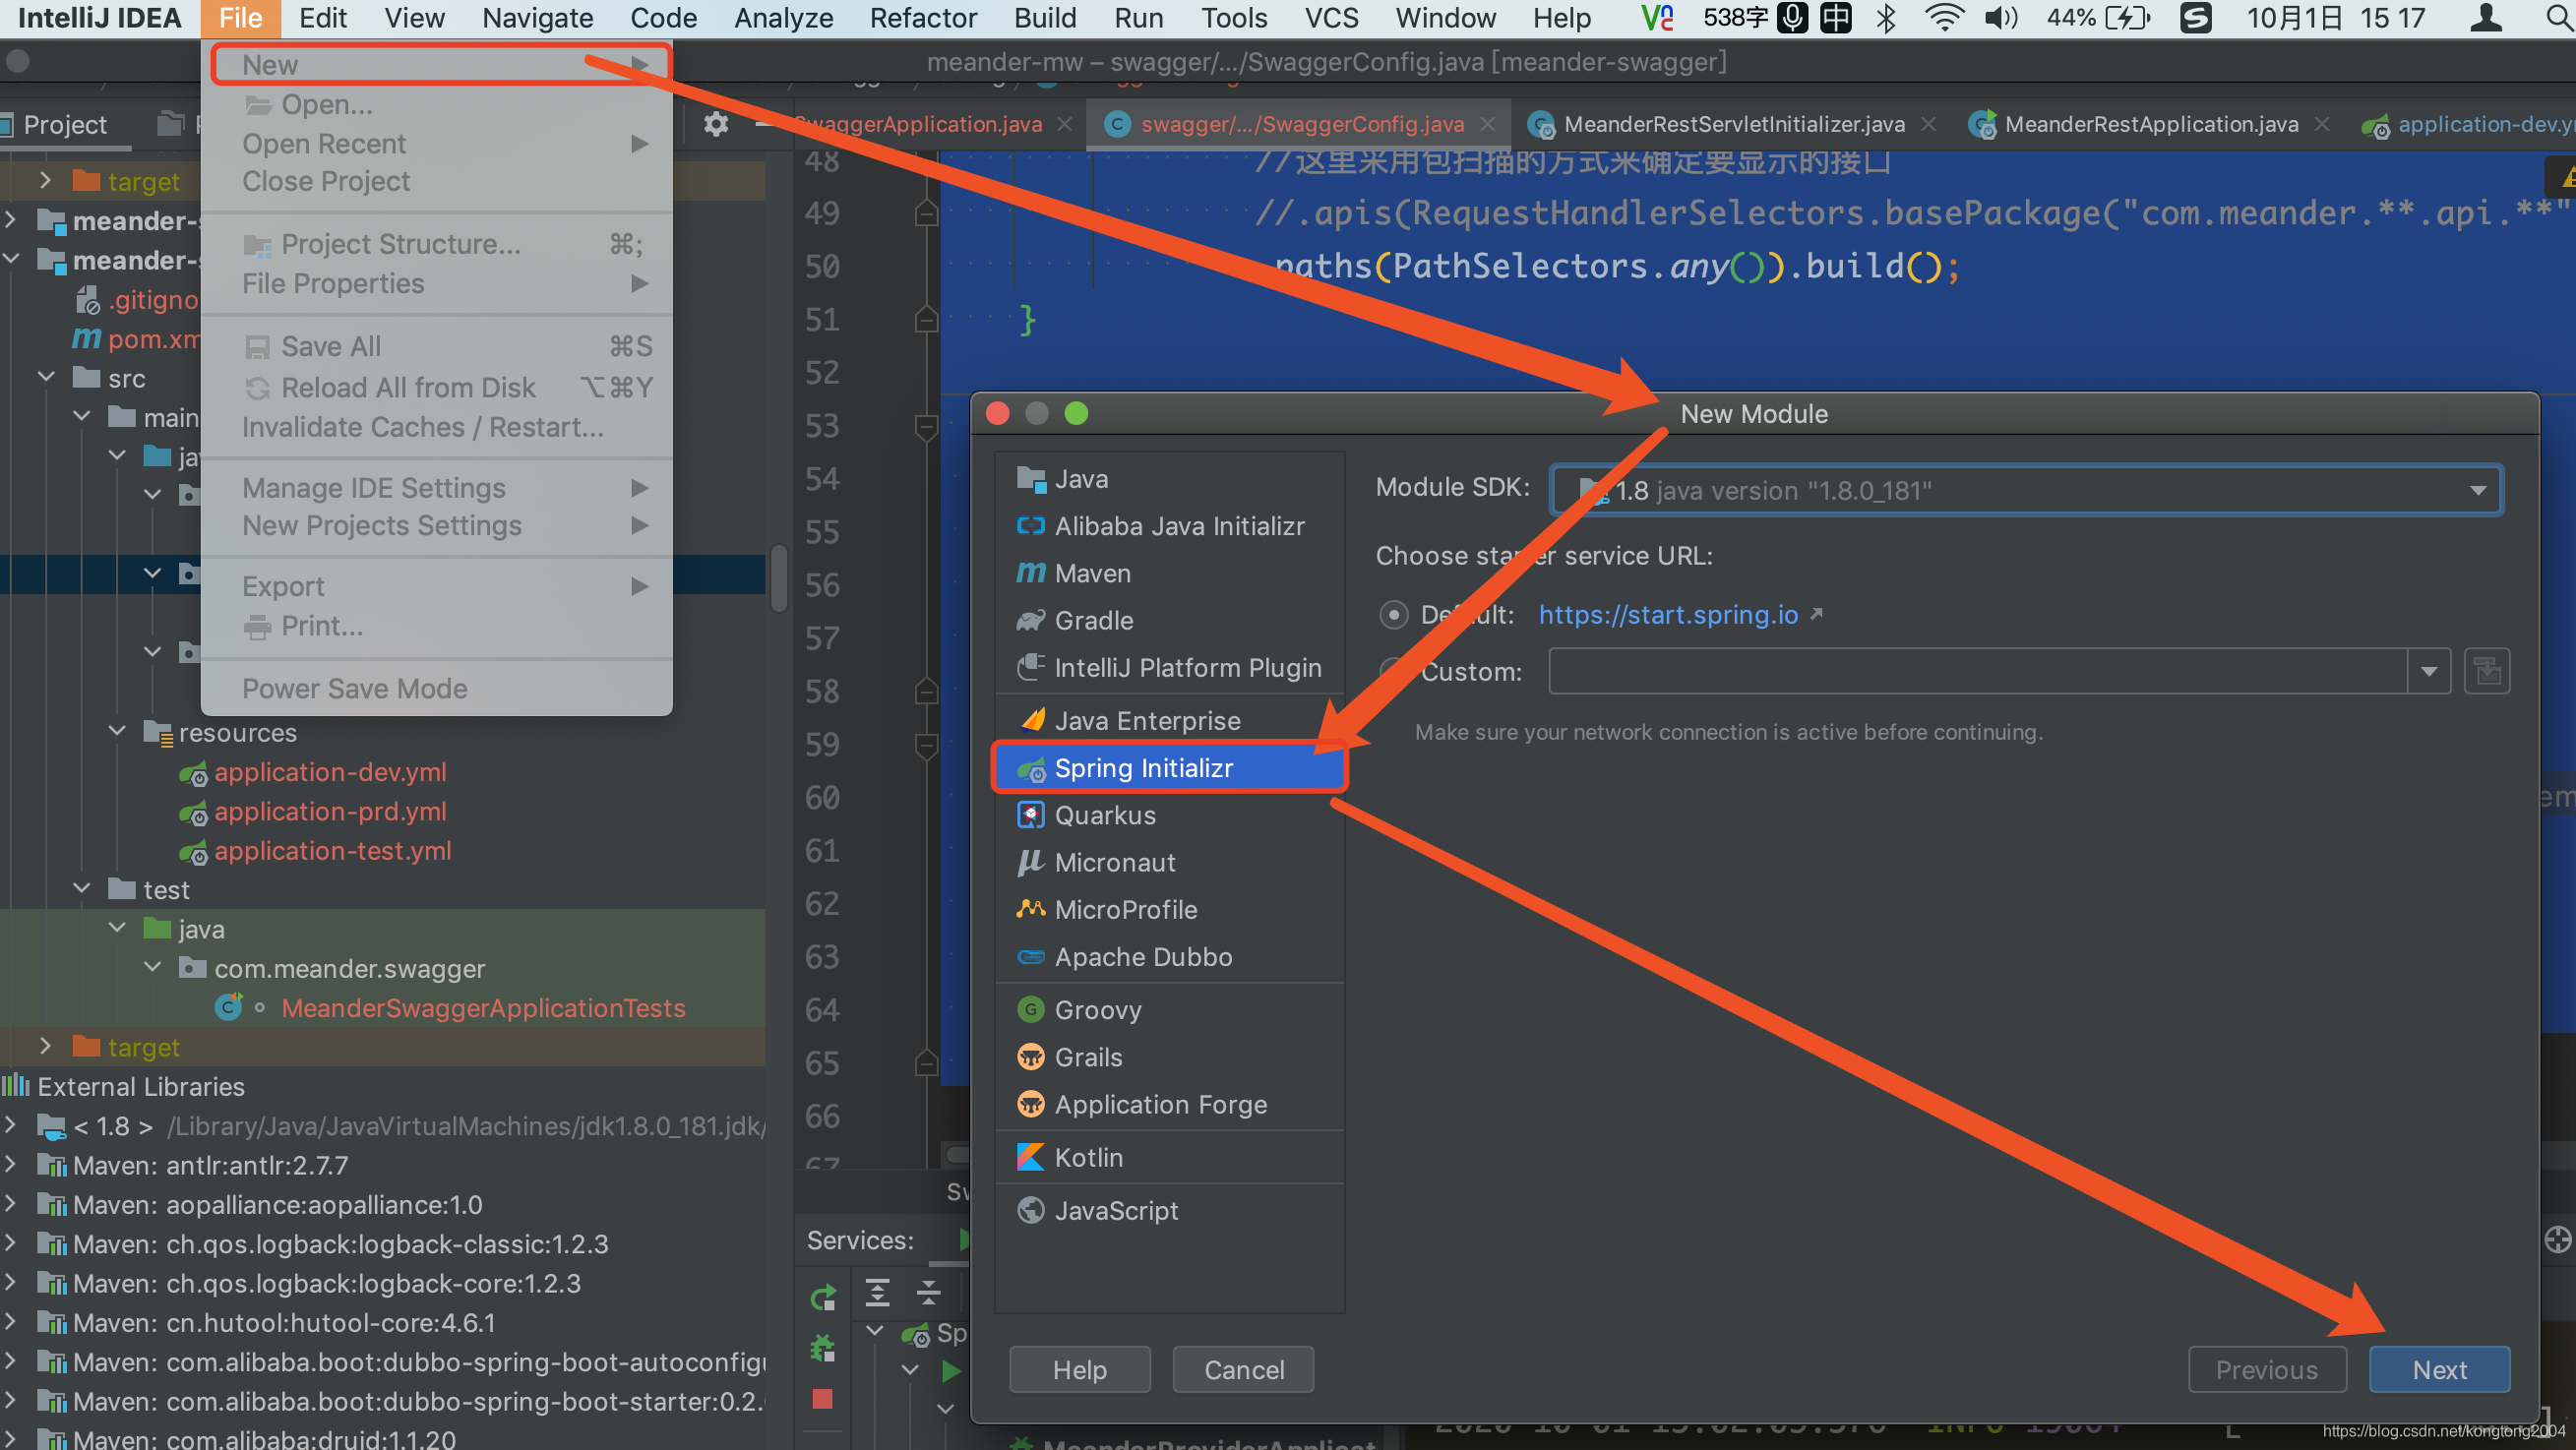The height and width of the screenshot is (1450, 2576).
Task: Select IntelliJ Platform Plugin type
Action: (1168, 667)
